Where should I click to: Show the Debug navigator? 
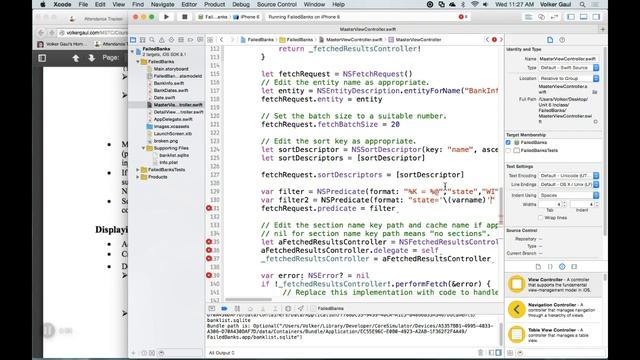point(181,40)
